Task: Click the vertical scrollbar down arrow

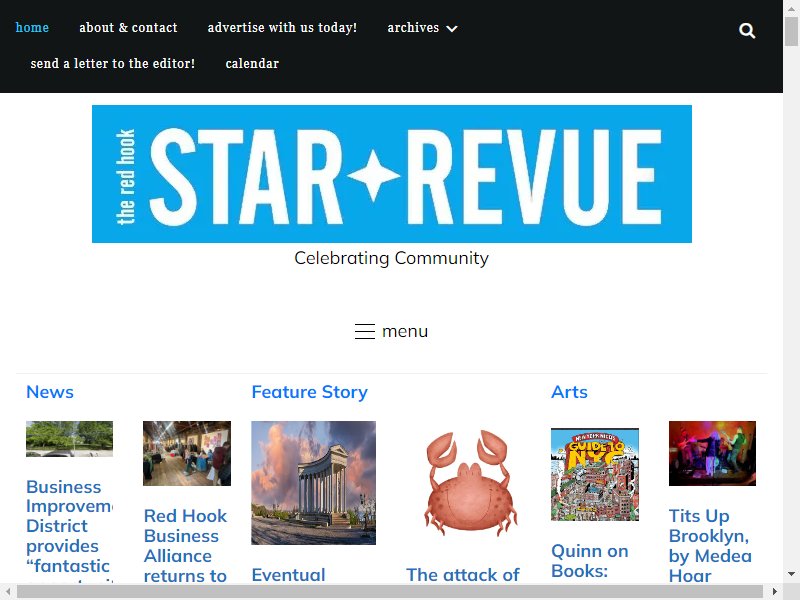Action: pyautogui.click(x=792, y=574)
